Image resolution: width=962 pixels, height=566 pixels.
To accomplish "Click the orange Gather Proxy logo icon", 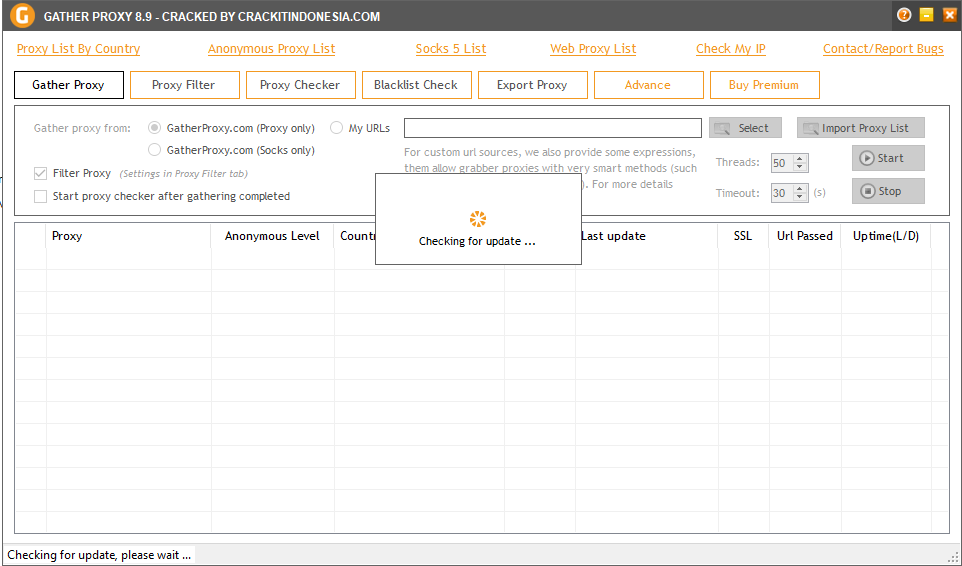I will [x=21, y=16].
